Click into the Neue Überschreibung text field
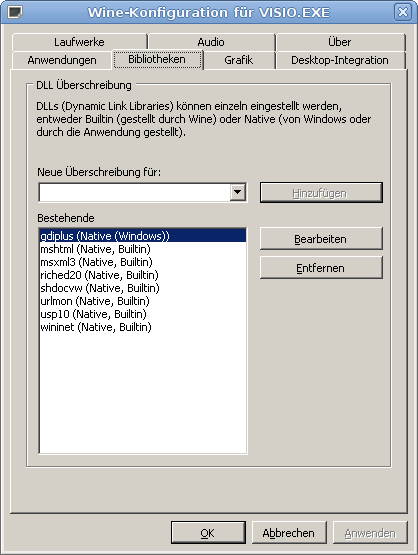The width and height of the screenshot is (418, 555). [134, 193]
